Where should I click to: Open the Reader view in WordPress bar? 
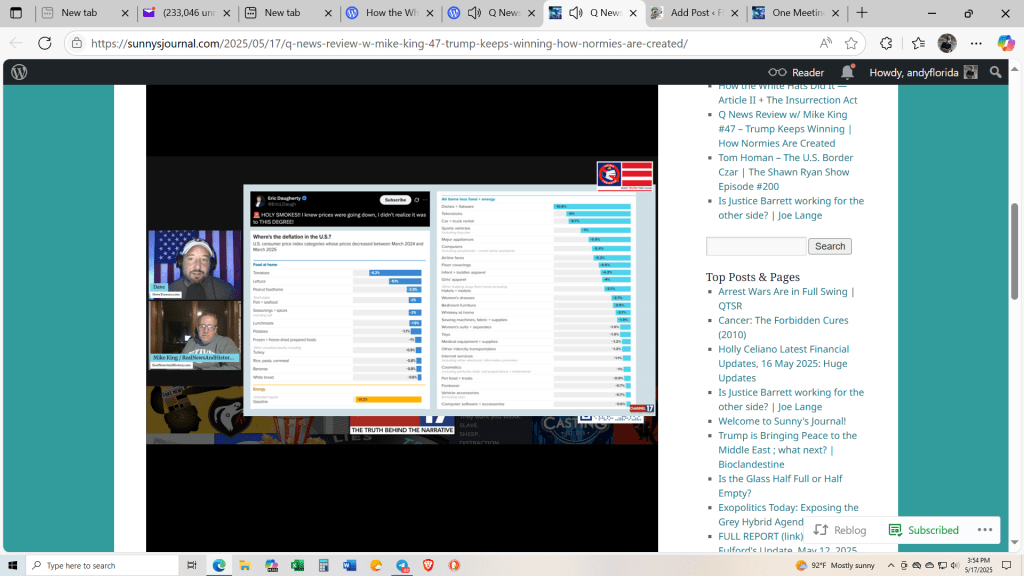tap(796, 72)
